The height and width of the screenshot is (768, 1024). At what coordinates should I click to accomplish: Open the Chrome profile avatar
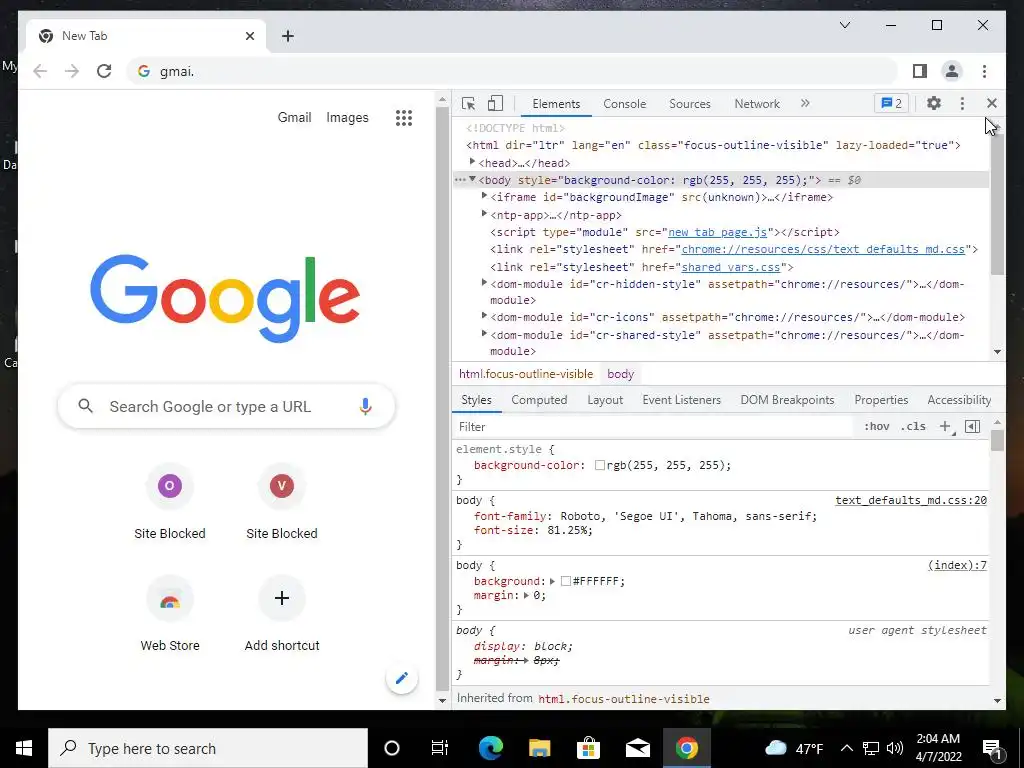tap(952, 71)
